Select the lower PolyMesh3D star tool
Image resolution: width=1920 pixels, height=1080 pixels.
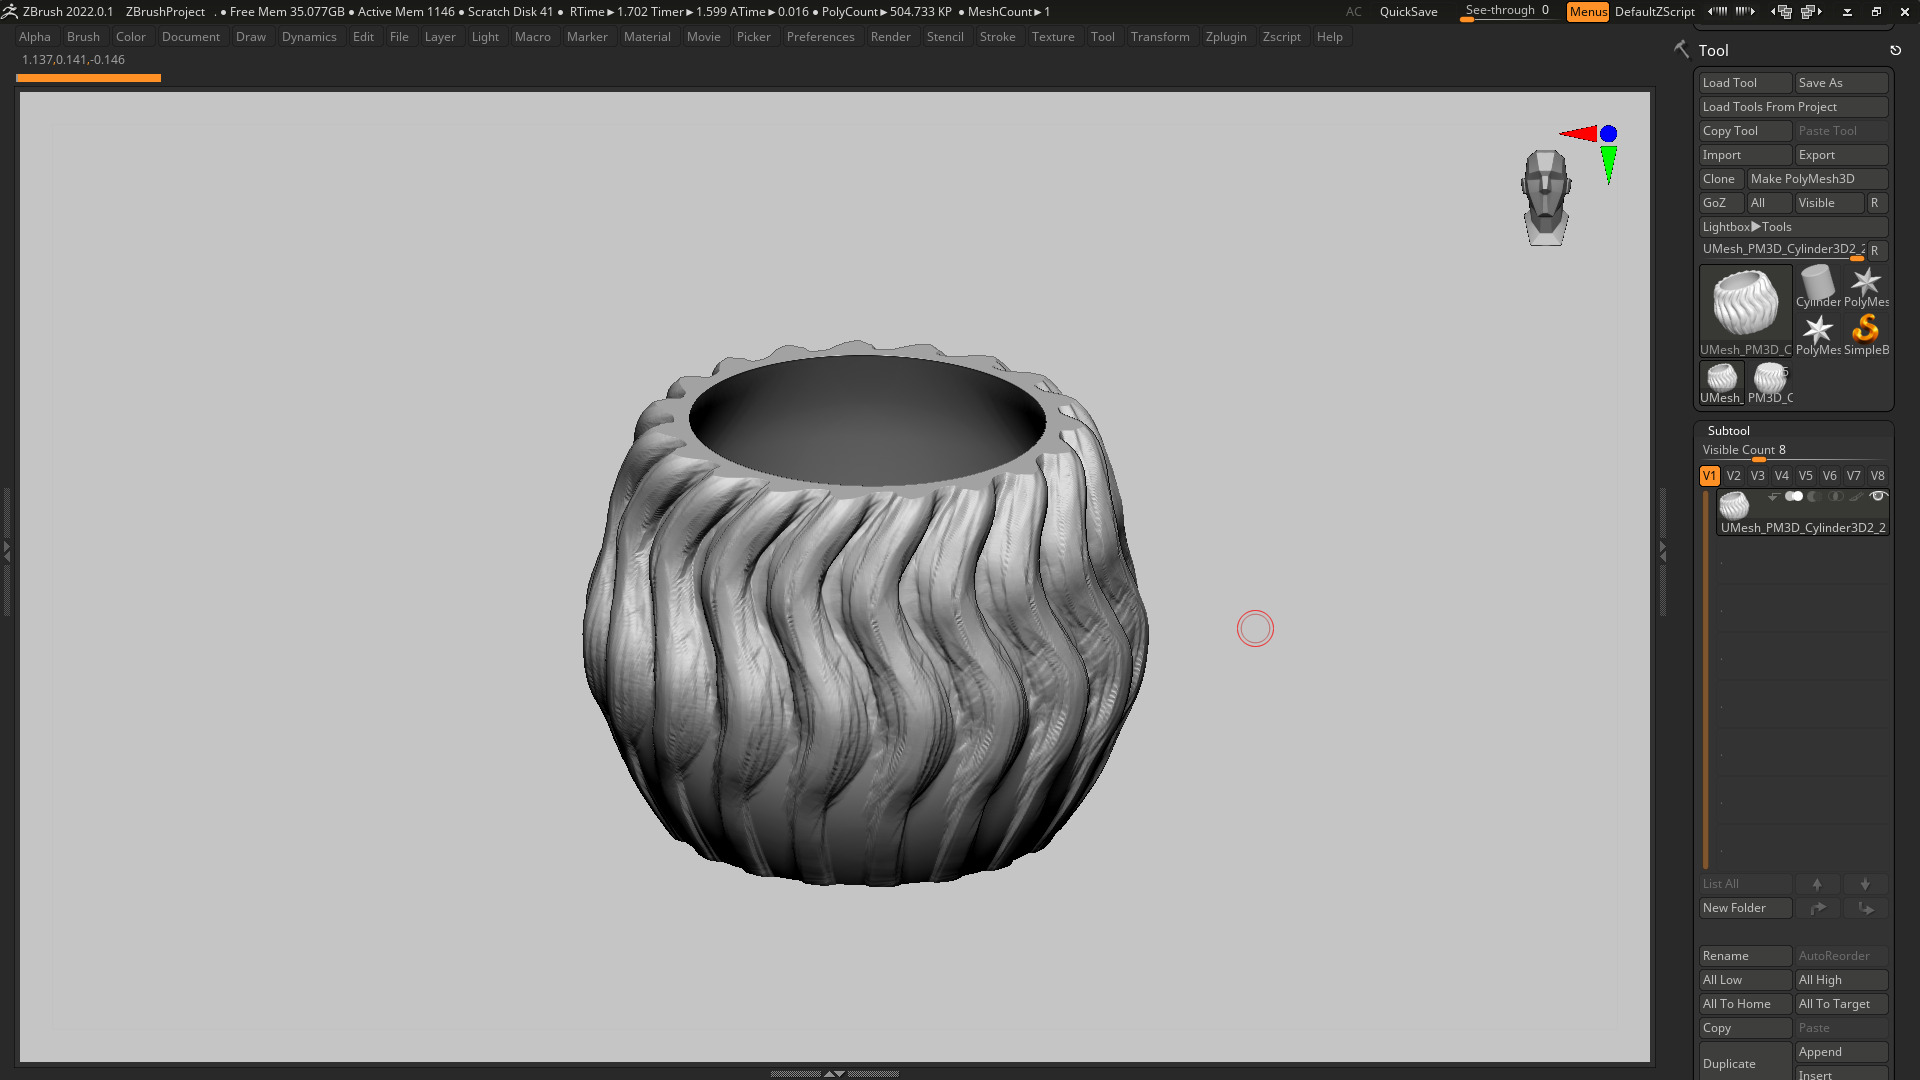1818,334
